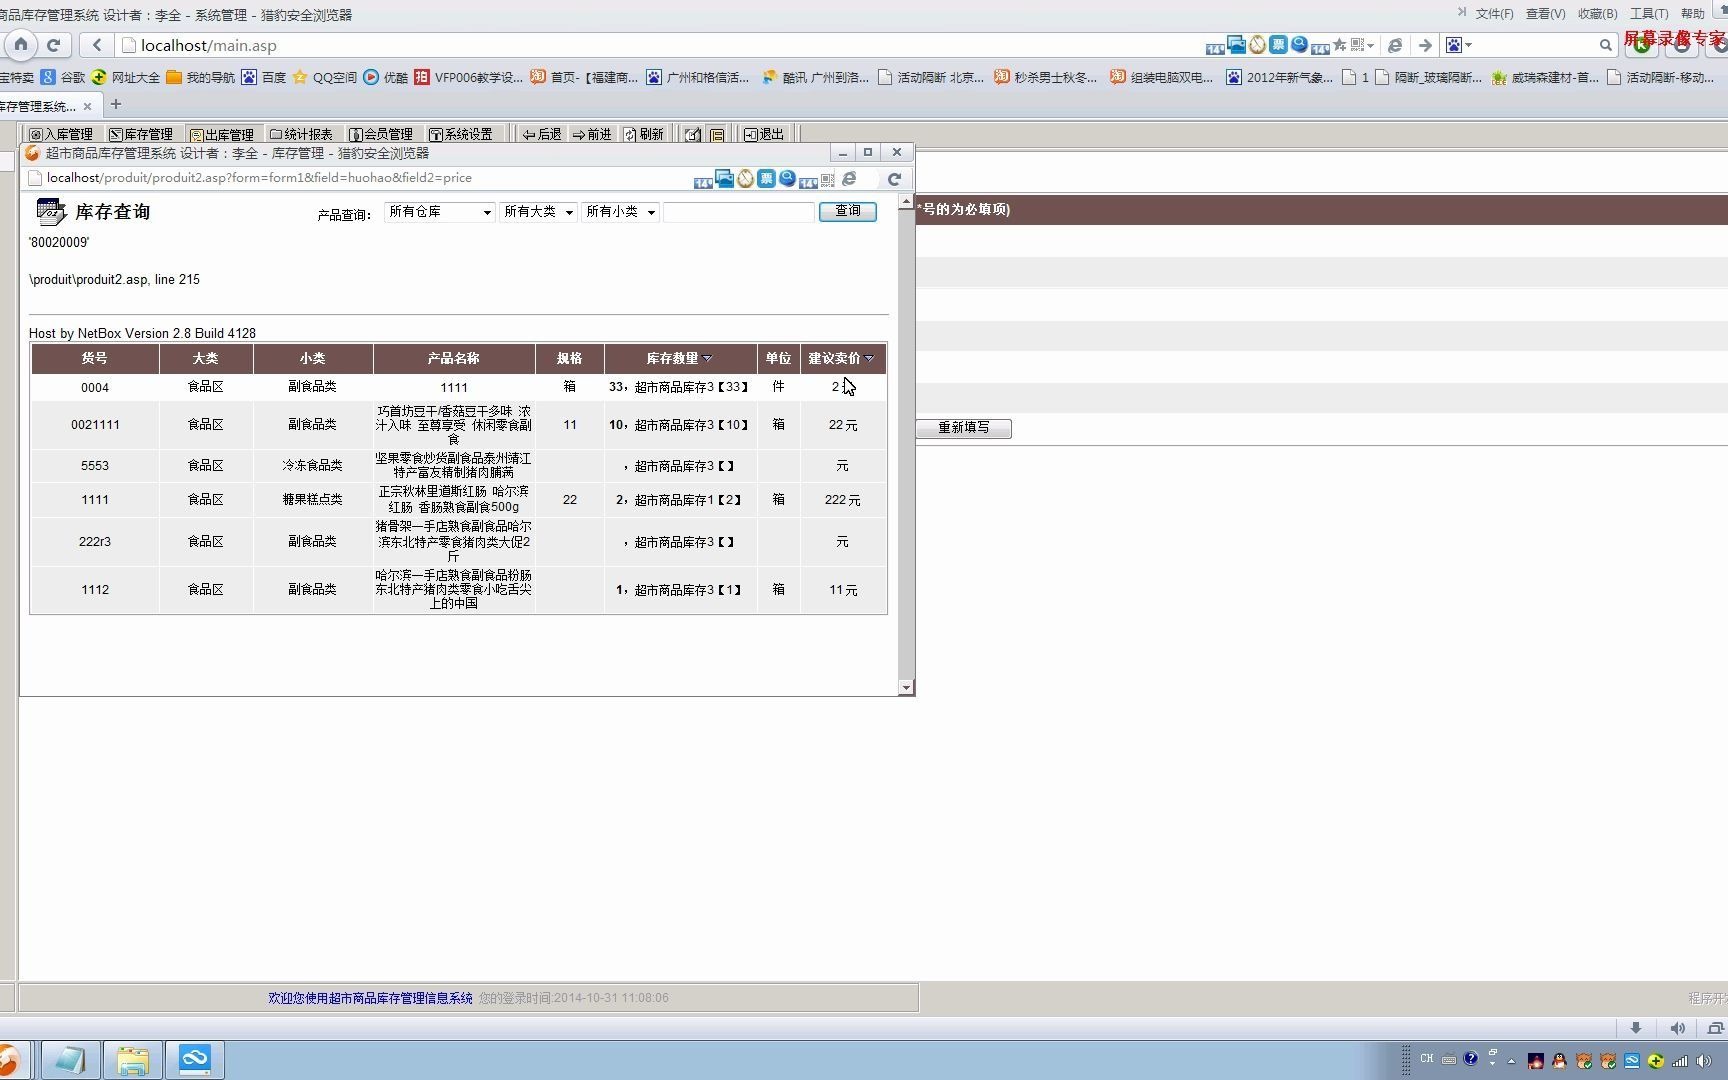
Task: Click the 重新填写 reset button
Action: (x=964, y=428)
